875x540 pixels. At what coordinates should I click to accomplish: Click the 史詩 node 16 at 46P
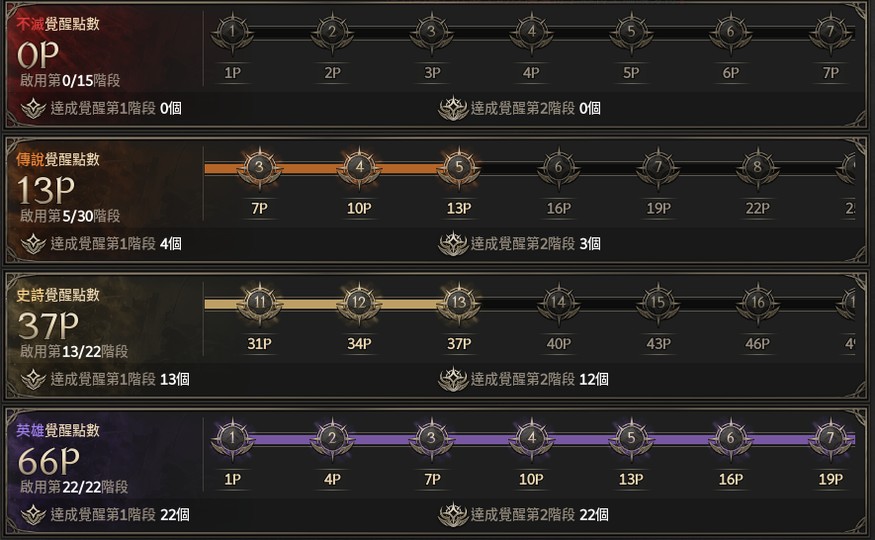[x=757, y=303]
